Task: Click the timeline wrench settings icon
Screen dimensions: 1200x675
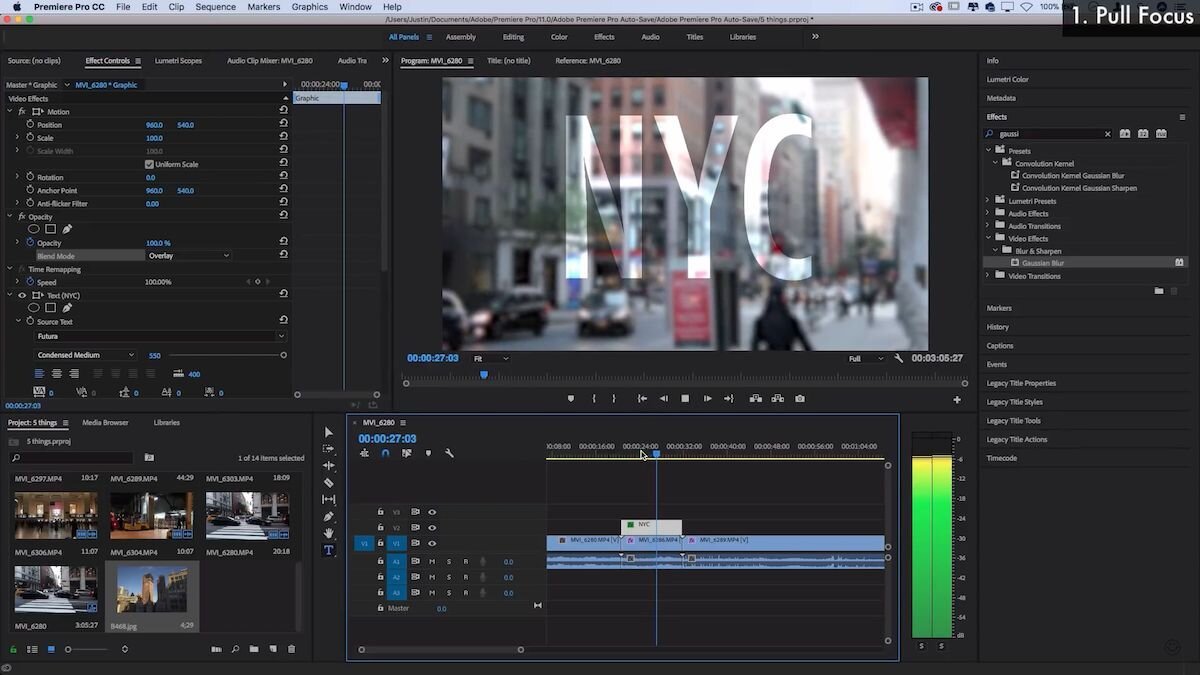Action: tap(449, 453)
